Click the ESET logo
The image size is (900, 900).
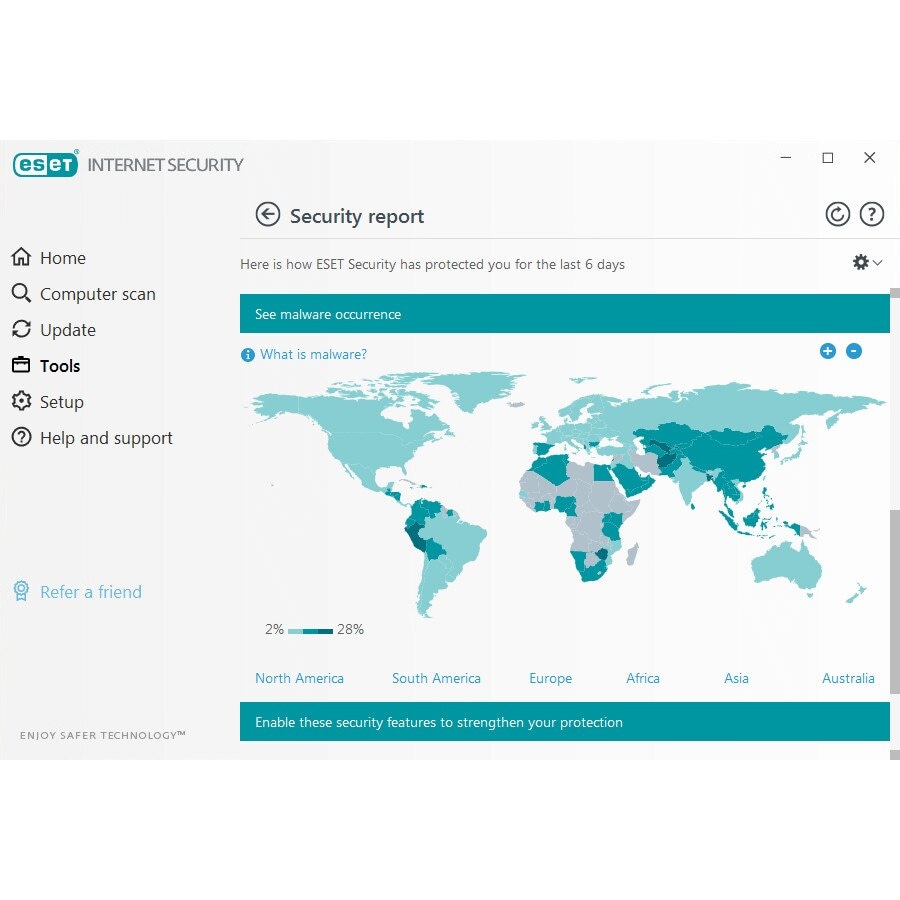point(45,165)
